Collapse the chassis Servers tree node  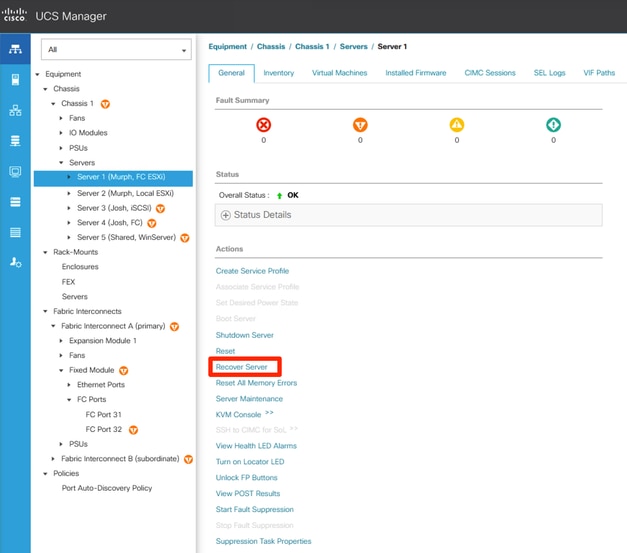[x=61, y=163]
